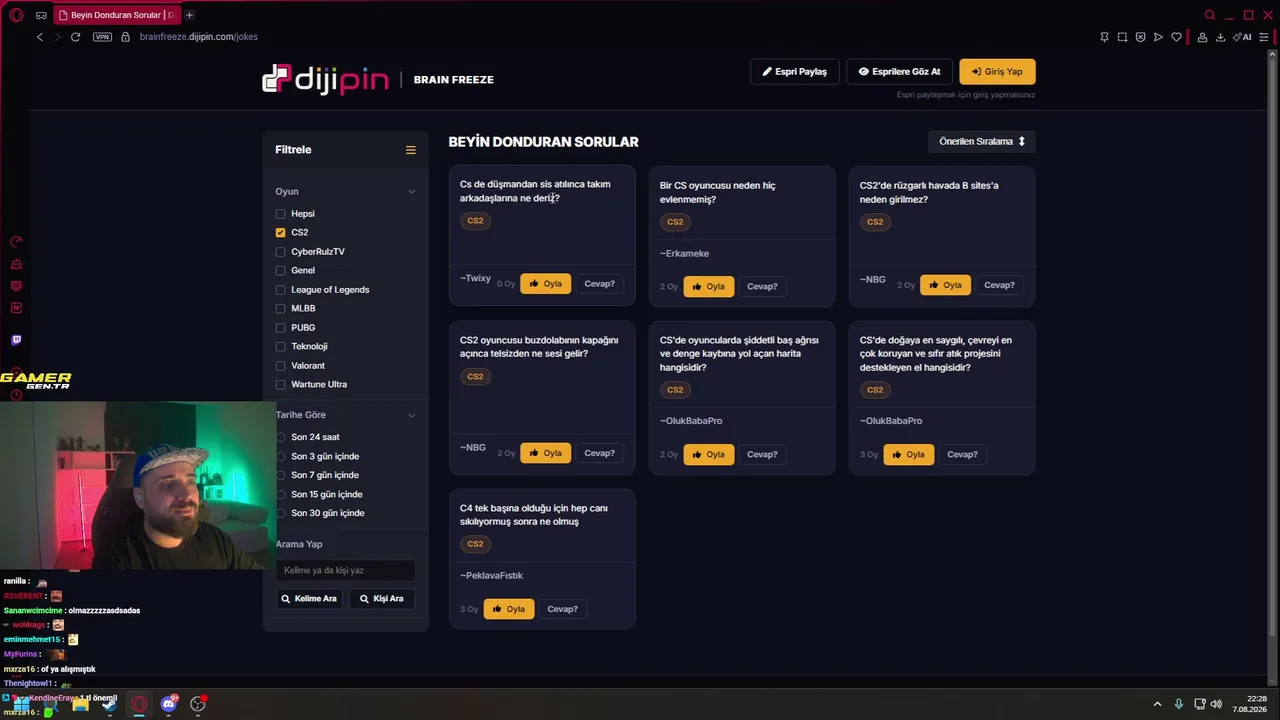Take a snapshot with the capture icon

coord(1122,37)
